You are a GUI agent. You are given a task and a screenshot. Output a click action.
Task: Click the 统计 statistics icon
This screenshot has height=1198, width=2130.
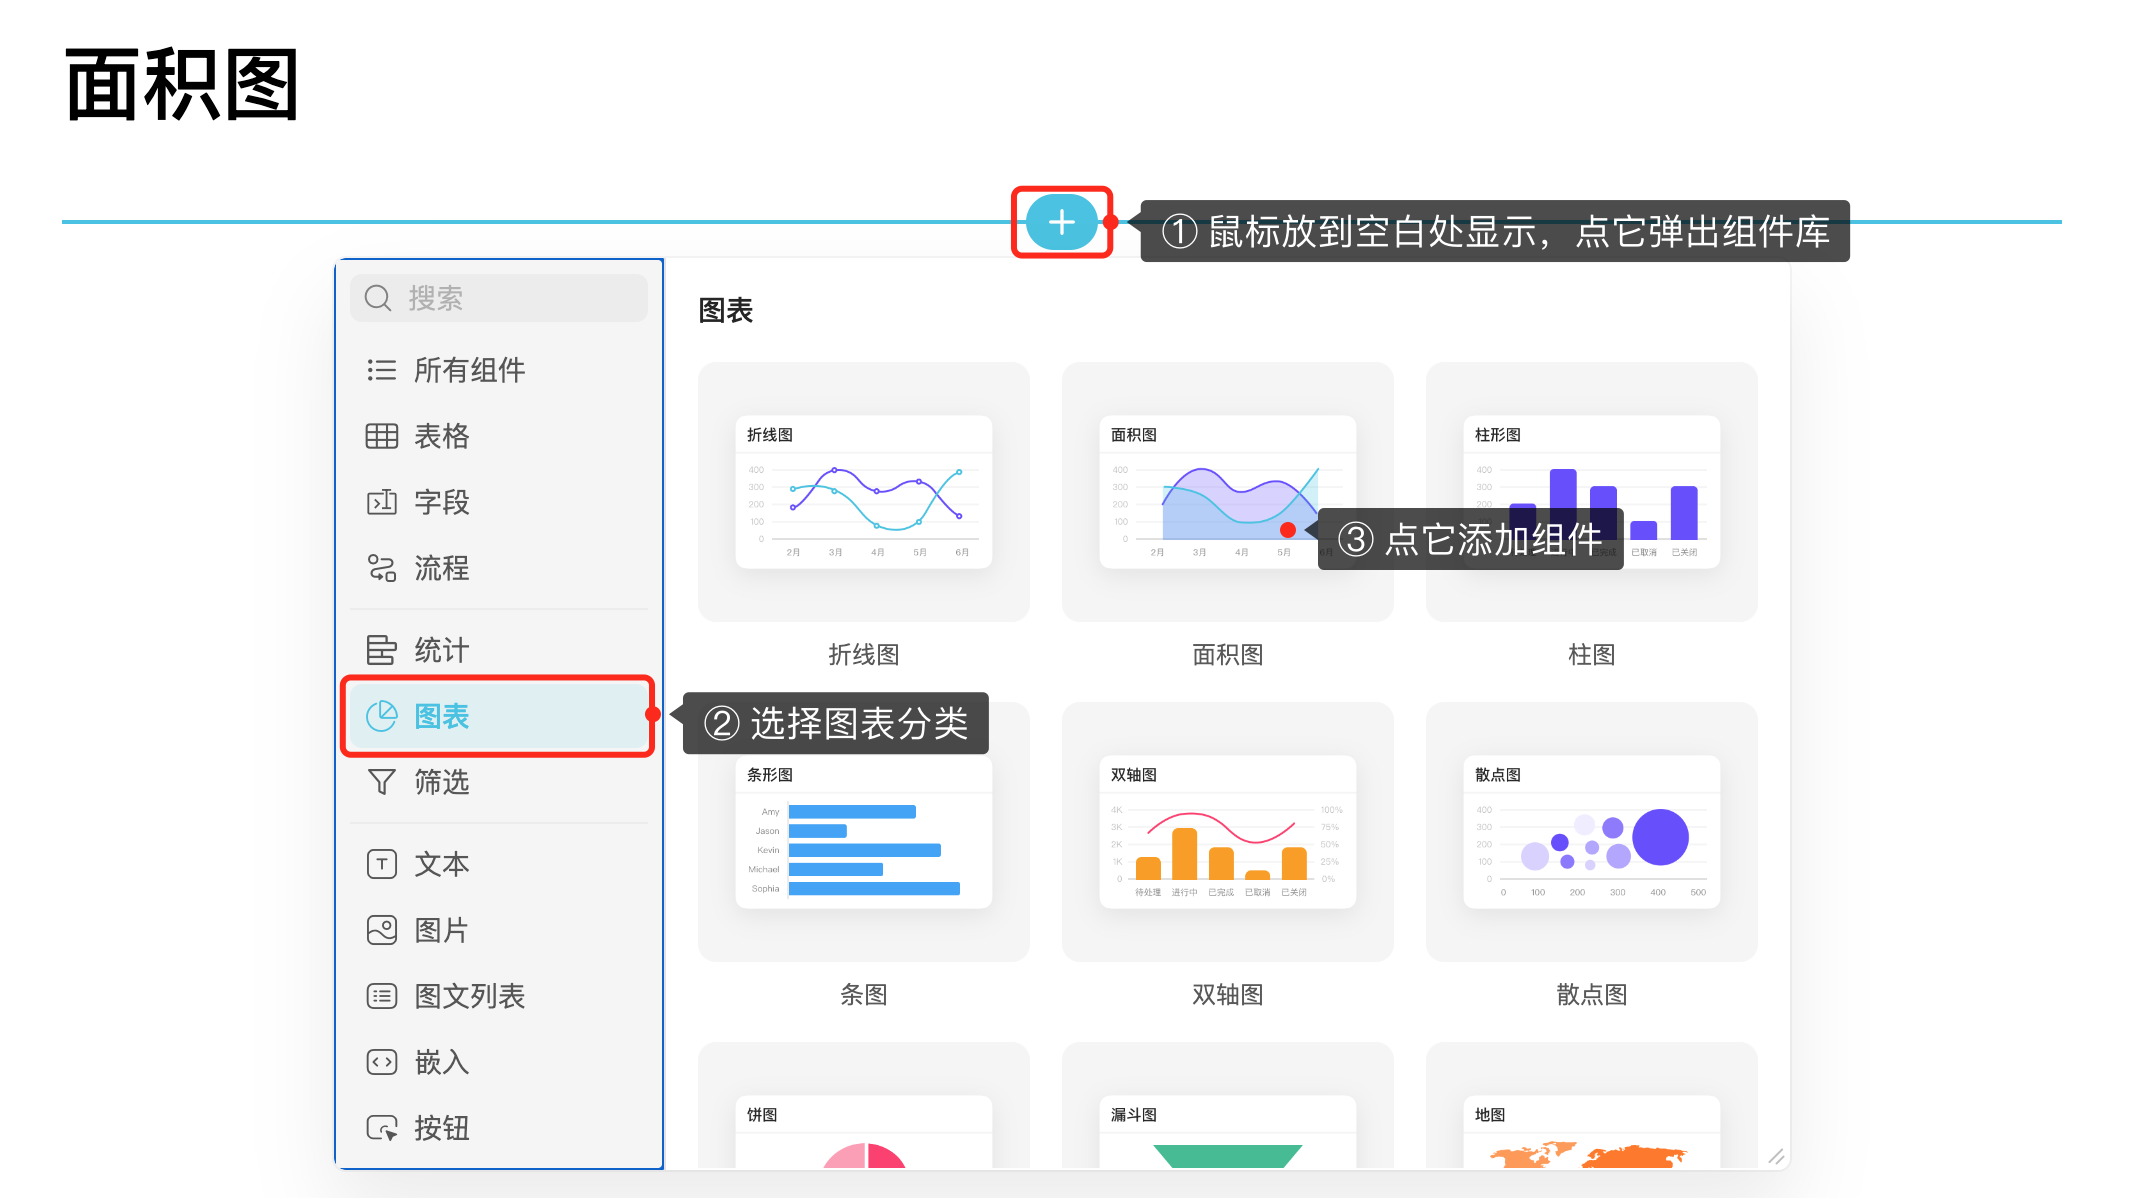point(381,650)
